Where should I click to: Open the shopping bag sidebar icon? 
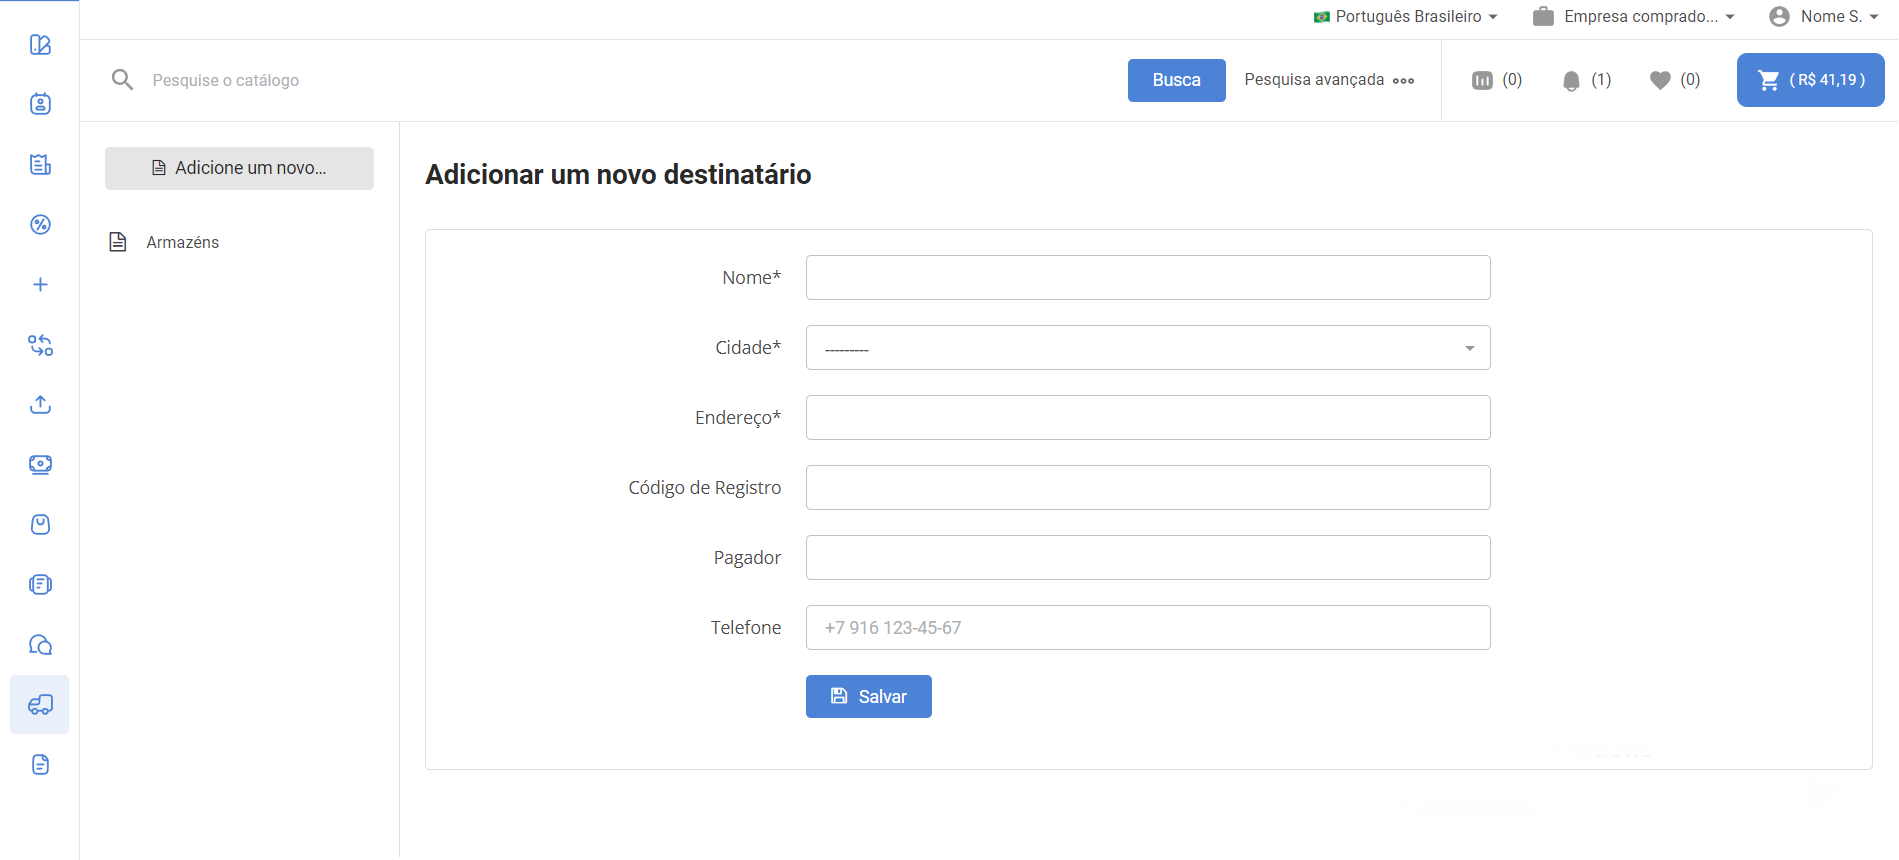(x=40, y=525)
